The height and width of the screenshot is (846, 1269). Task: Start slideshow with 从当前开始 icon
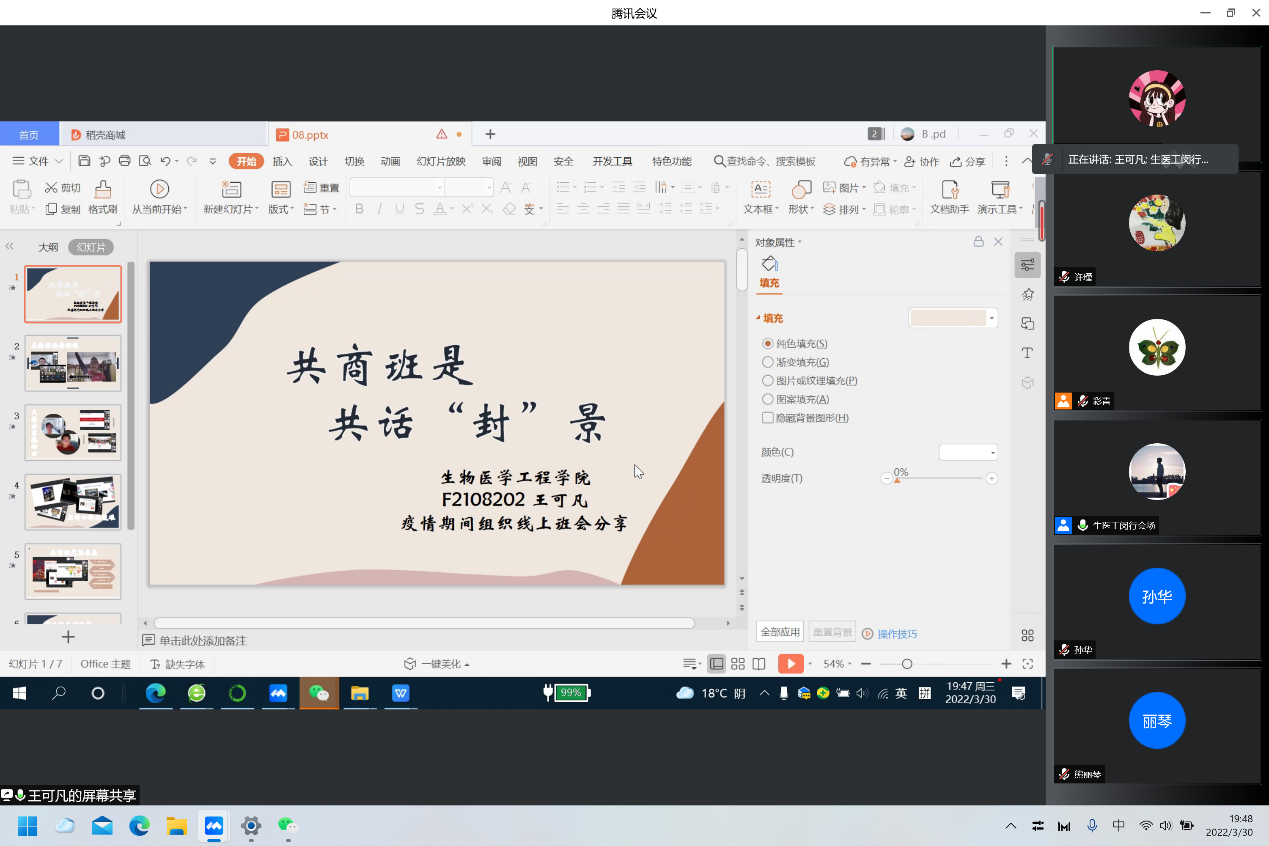pyautogui.click(x=159, y=190)
